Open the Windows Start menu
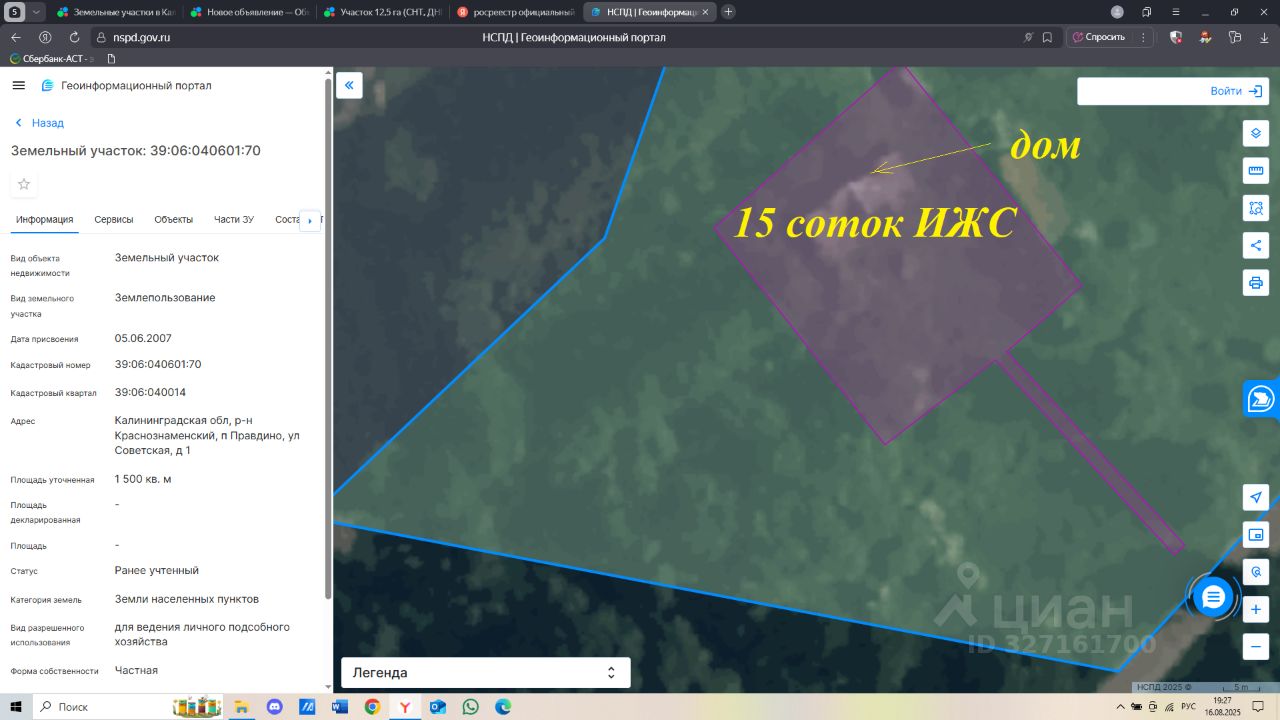 tap(16, 707)
